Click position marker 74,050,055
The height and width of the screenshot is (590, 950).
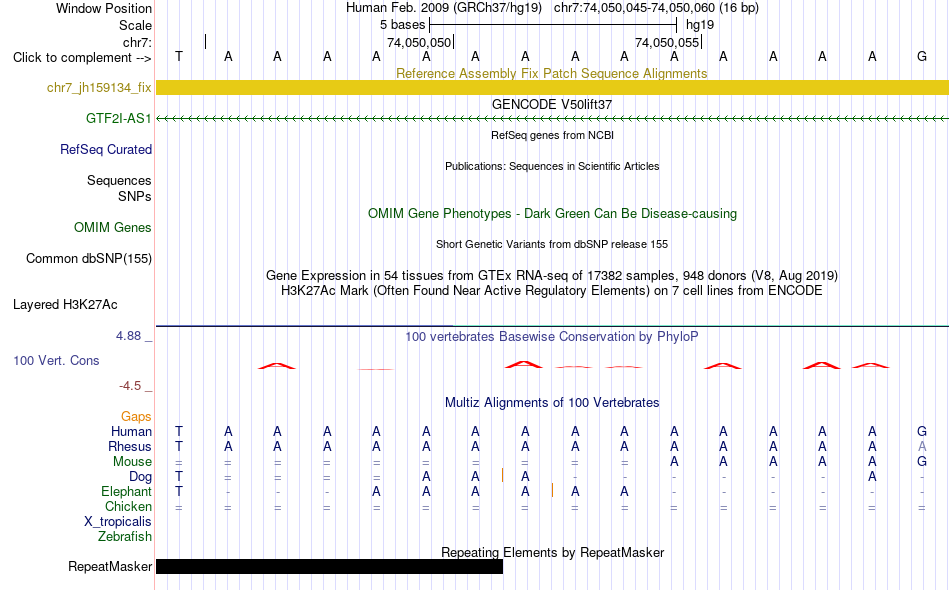[667, 42]
